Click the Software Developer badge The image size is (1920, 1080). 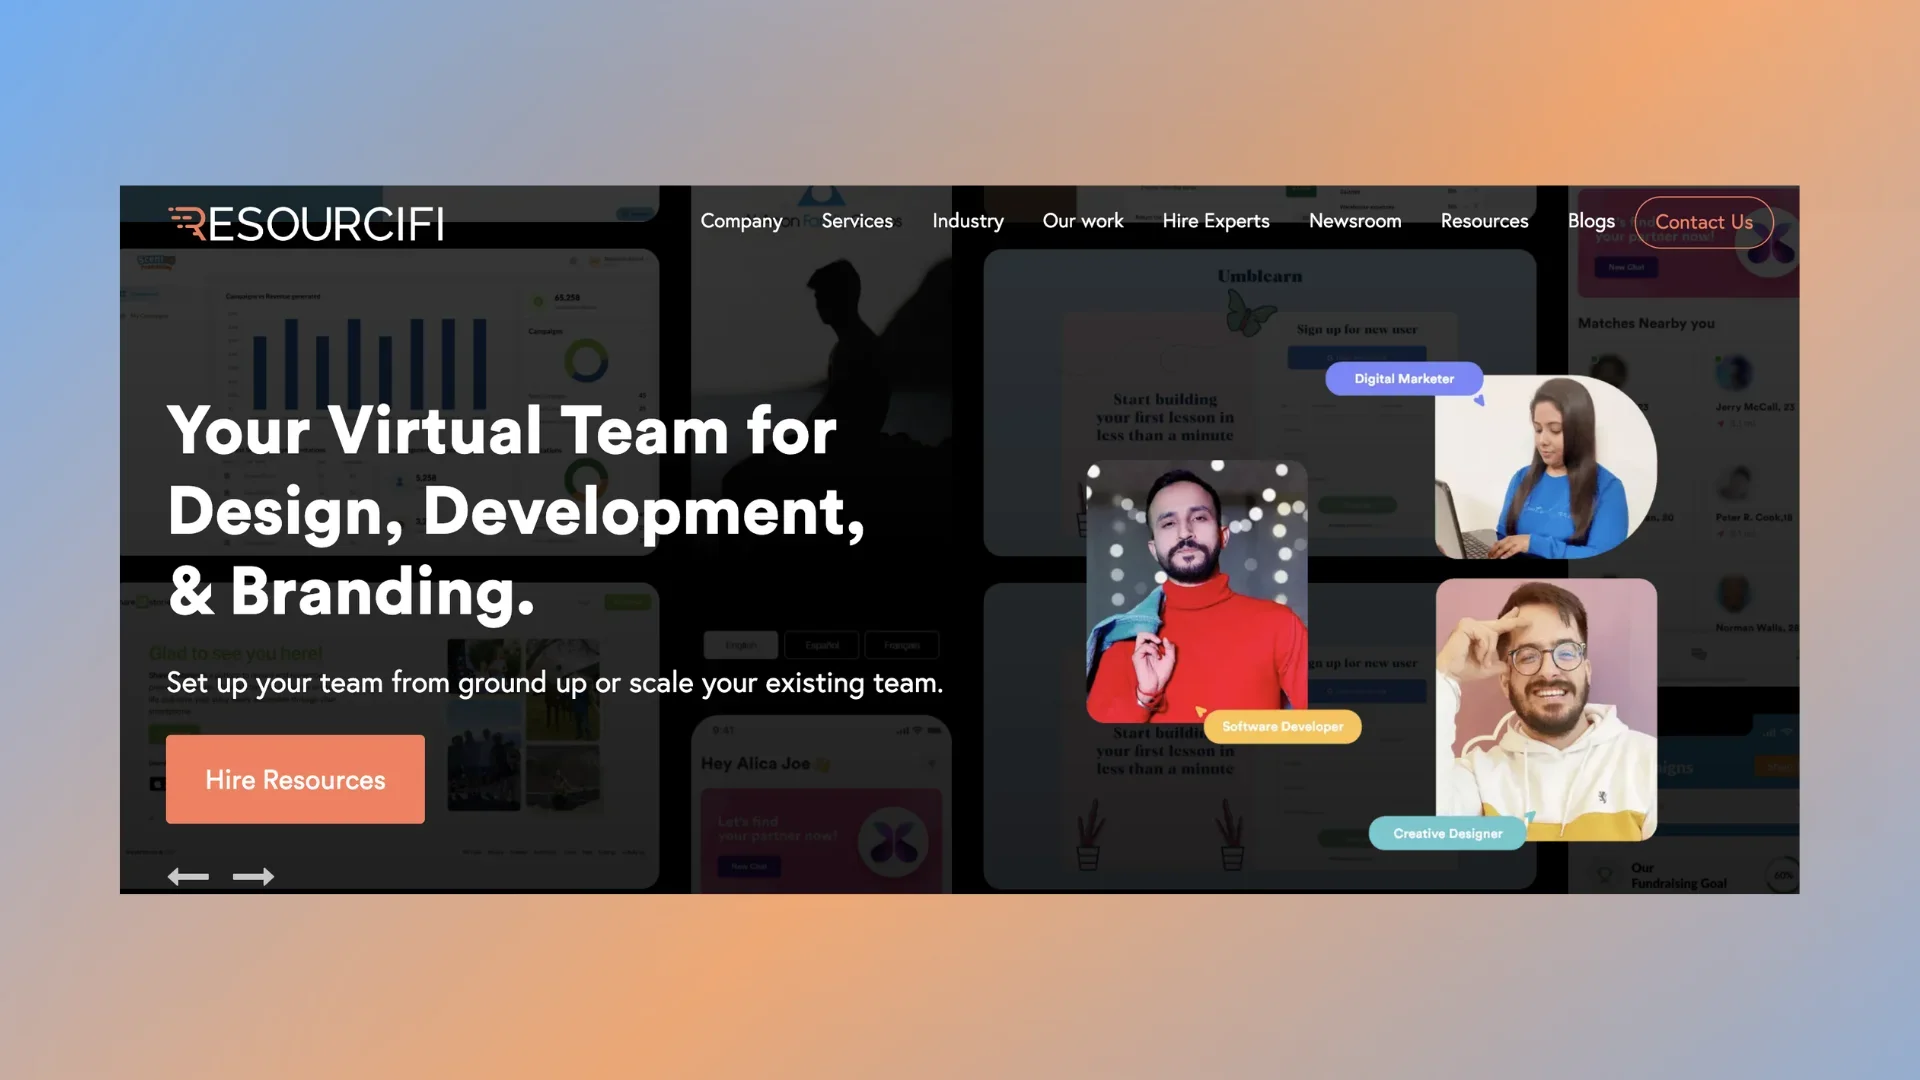coord(1282,727)
